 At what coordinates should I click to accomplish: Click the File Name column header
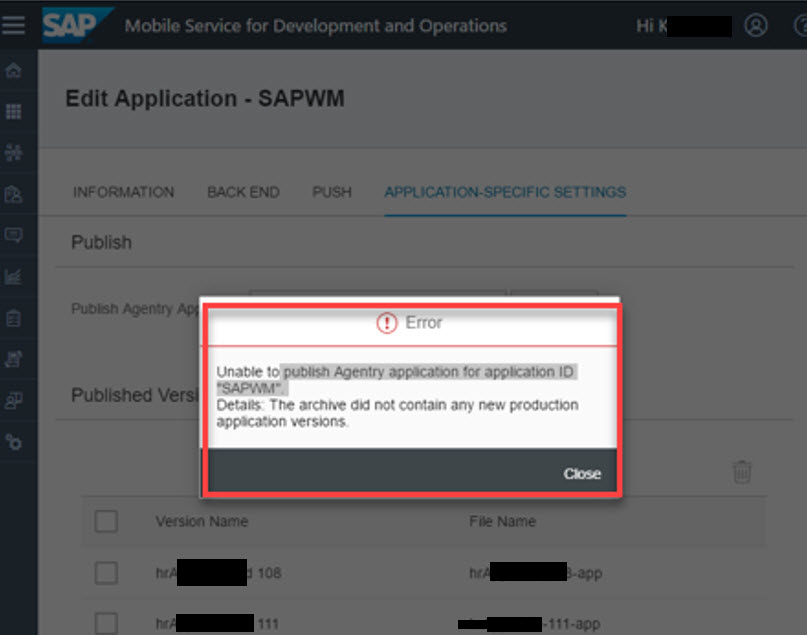click(502, 521)
